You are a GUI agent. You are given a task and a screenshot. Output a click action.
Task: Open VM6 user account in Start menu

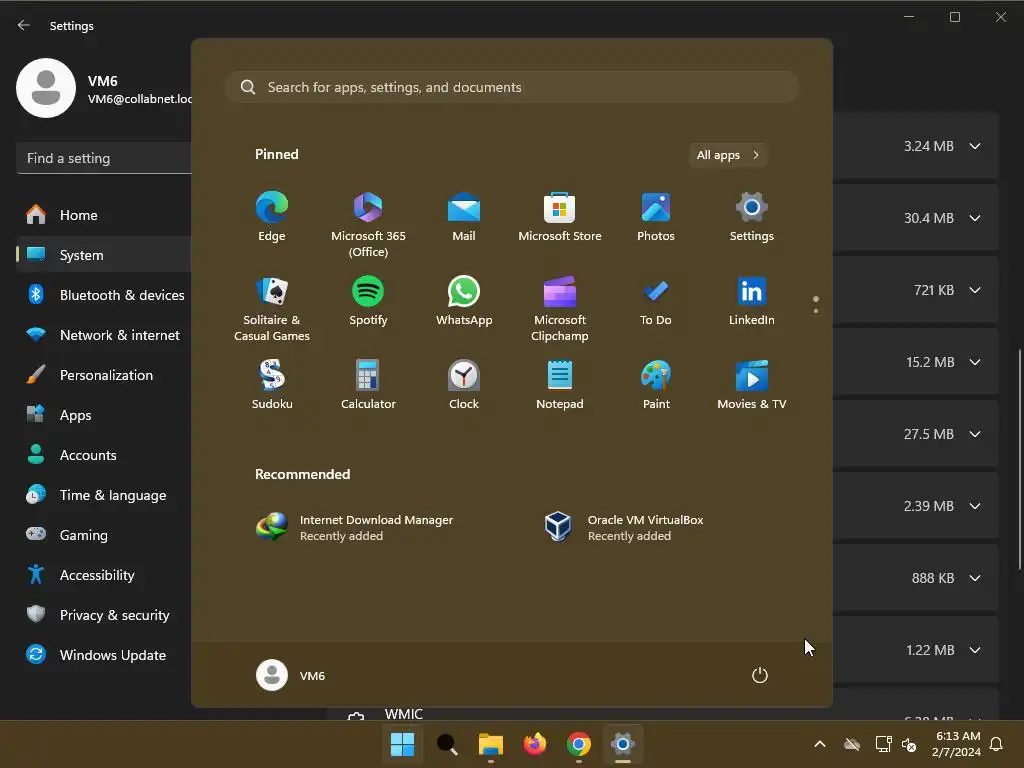click(291, 675)
